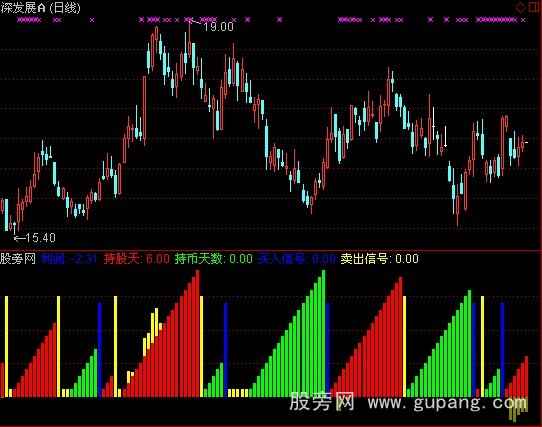Click the 卖出信号 indicator label
The width and height of the screenshot is (542, 427).
380,259
